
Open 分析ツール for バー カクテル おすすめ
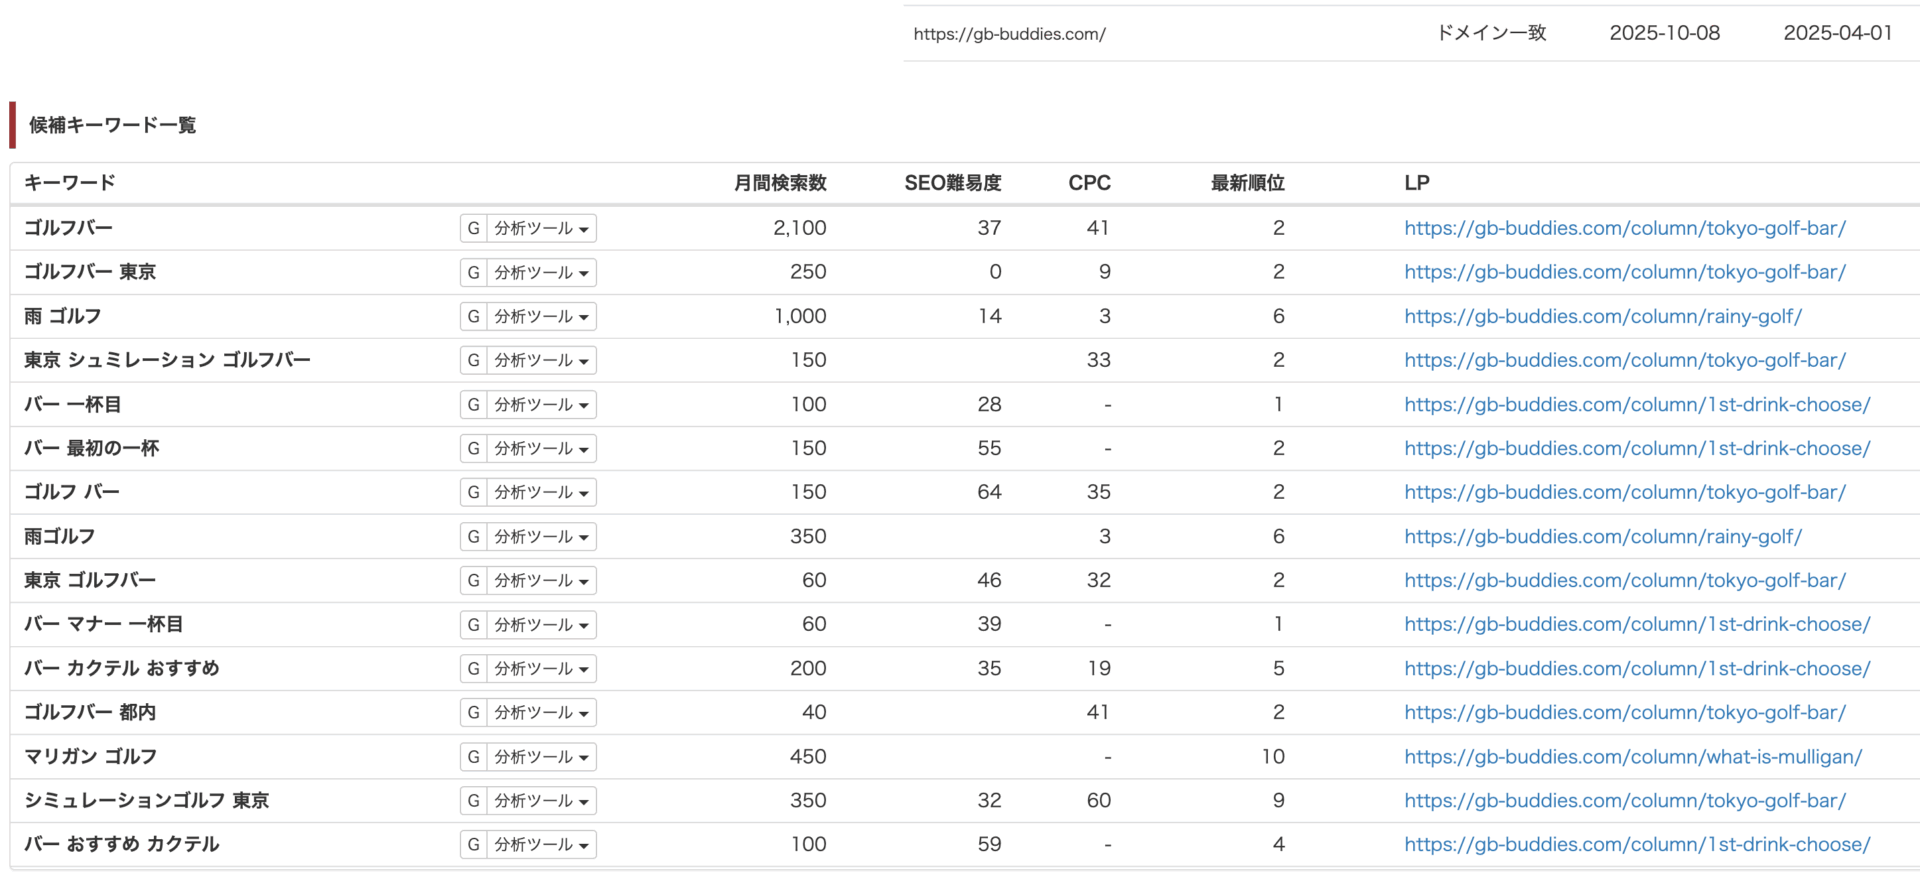click(x=541, y=668)
